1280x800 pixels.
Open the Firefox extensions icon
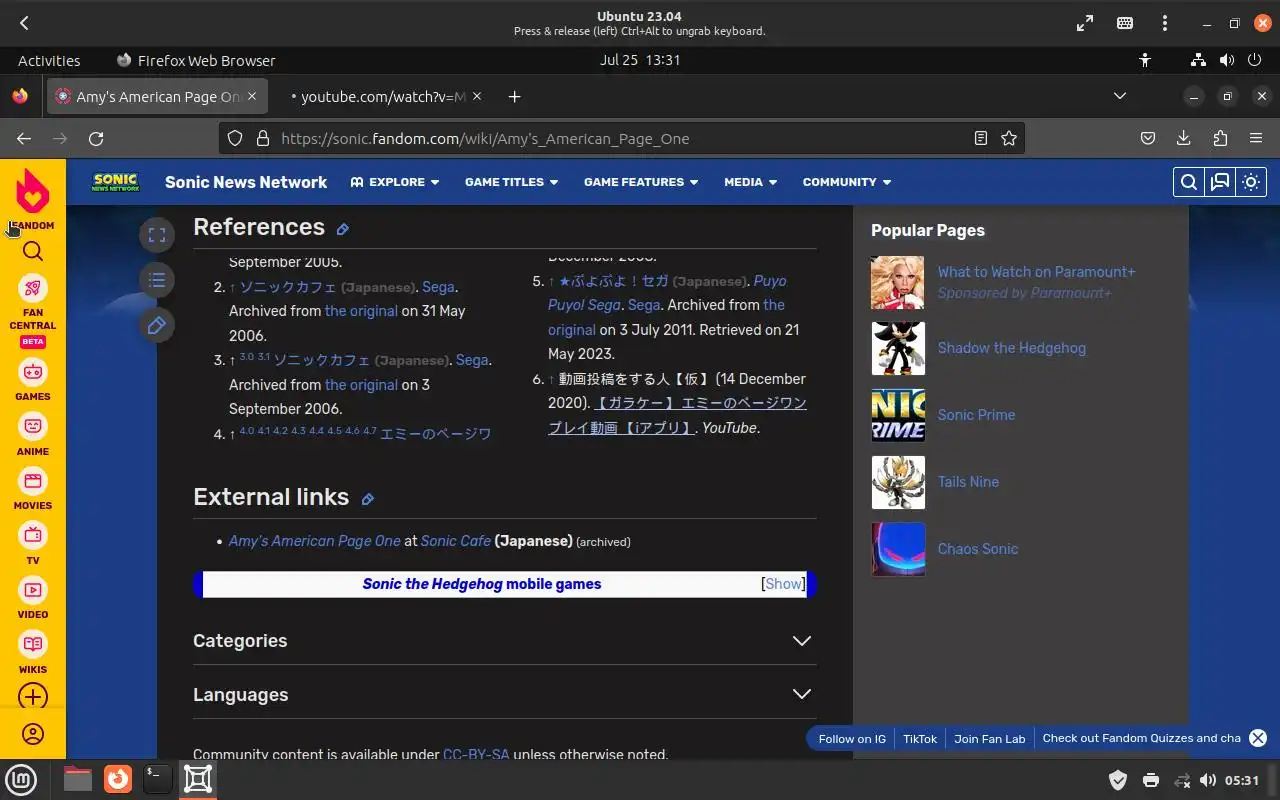[1220, 139]
